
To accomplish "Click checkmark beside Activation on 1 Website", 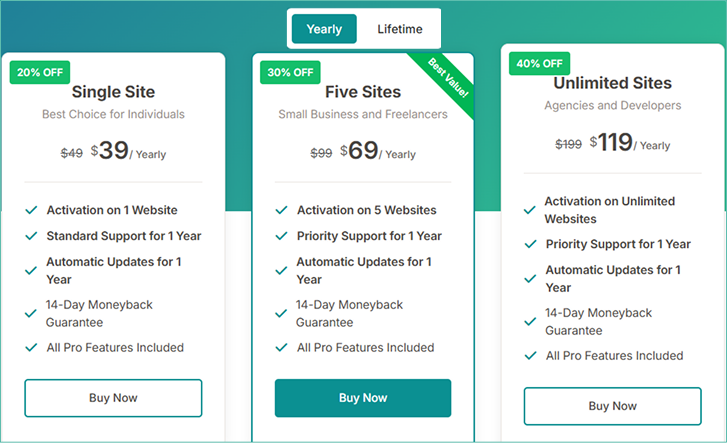I will pyautogui.click(x=32, y=211).
